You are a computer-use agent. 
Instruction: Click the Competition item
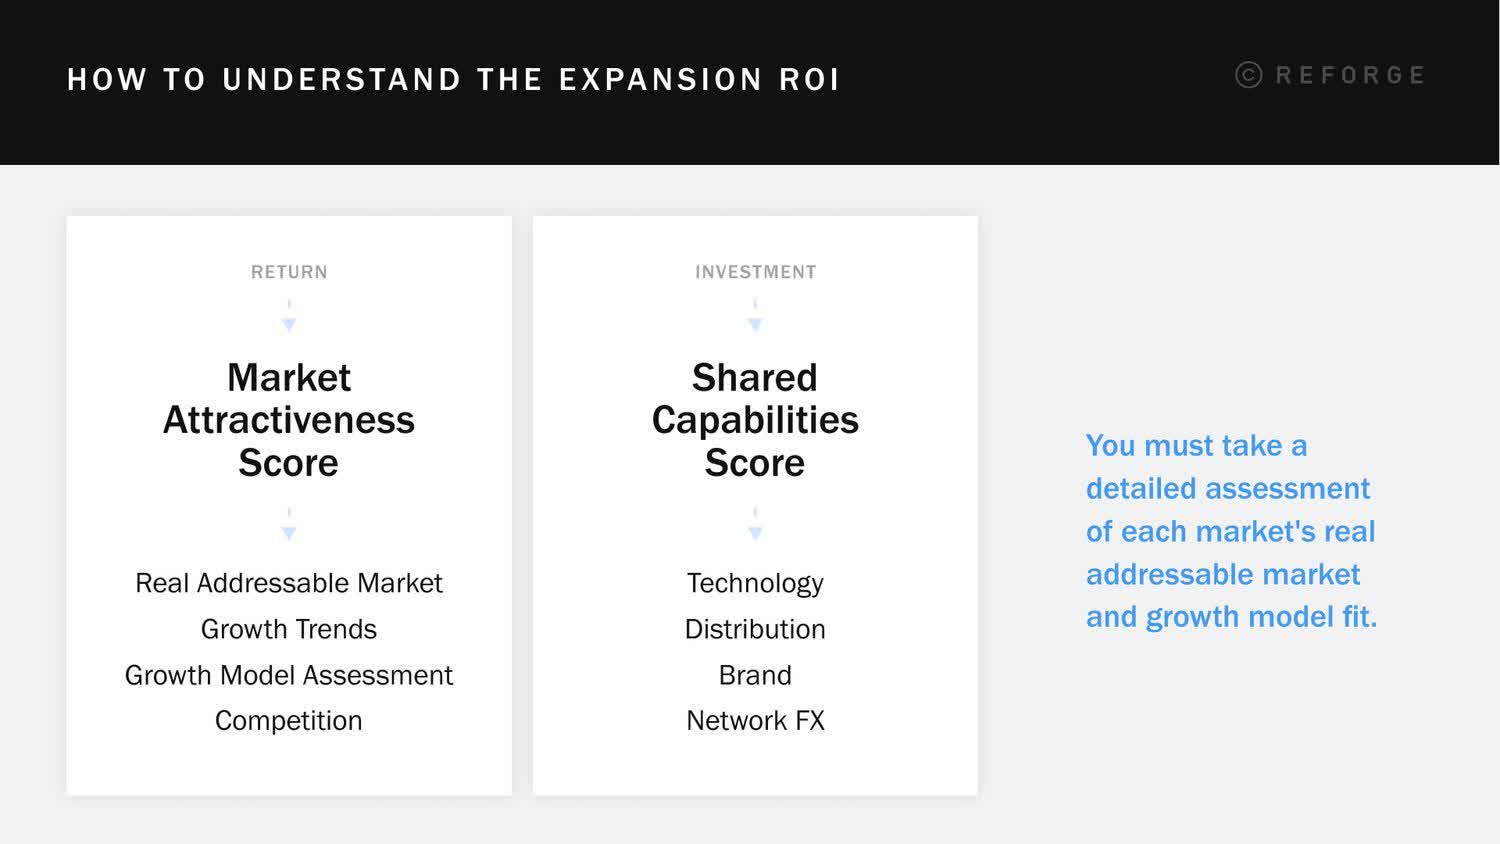(x=289, y=721)
